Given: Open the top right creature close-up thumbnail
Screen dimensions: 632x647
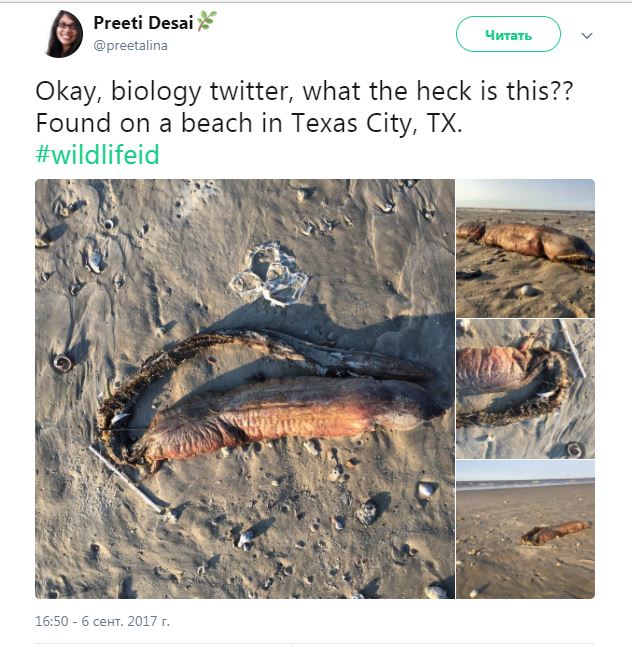Looking at the screenshot, I should (x=525, y=248).
